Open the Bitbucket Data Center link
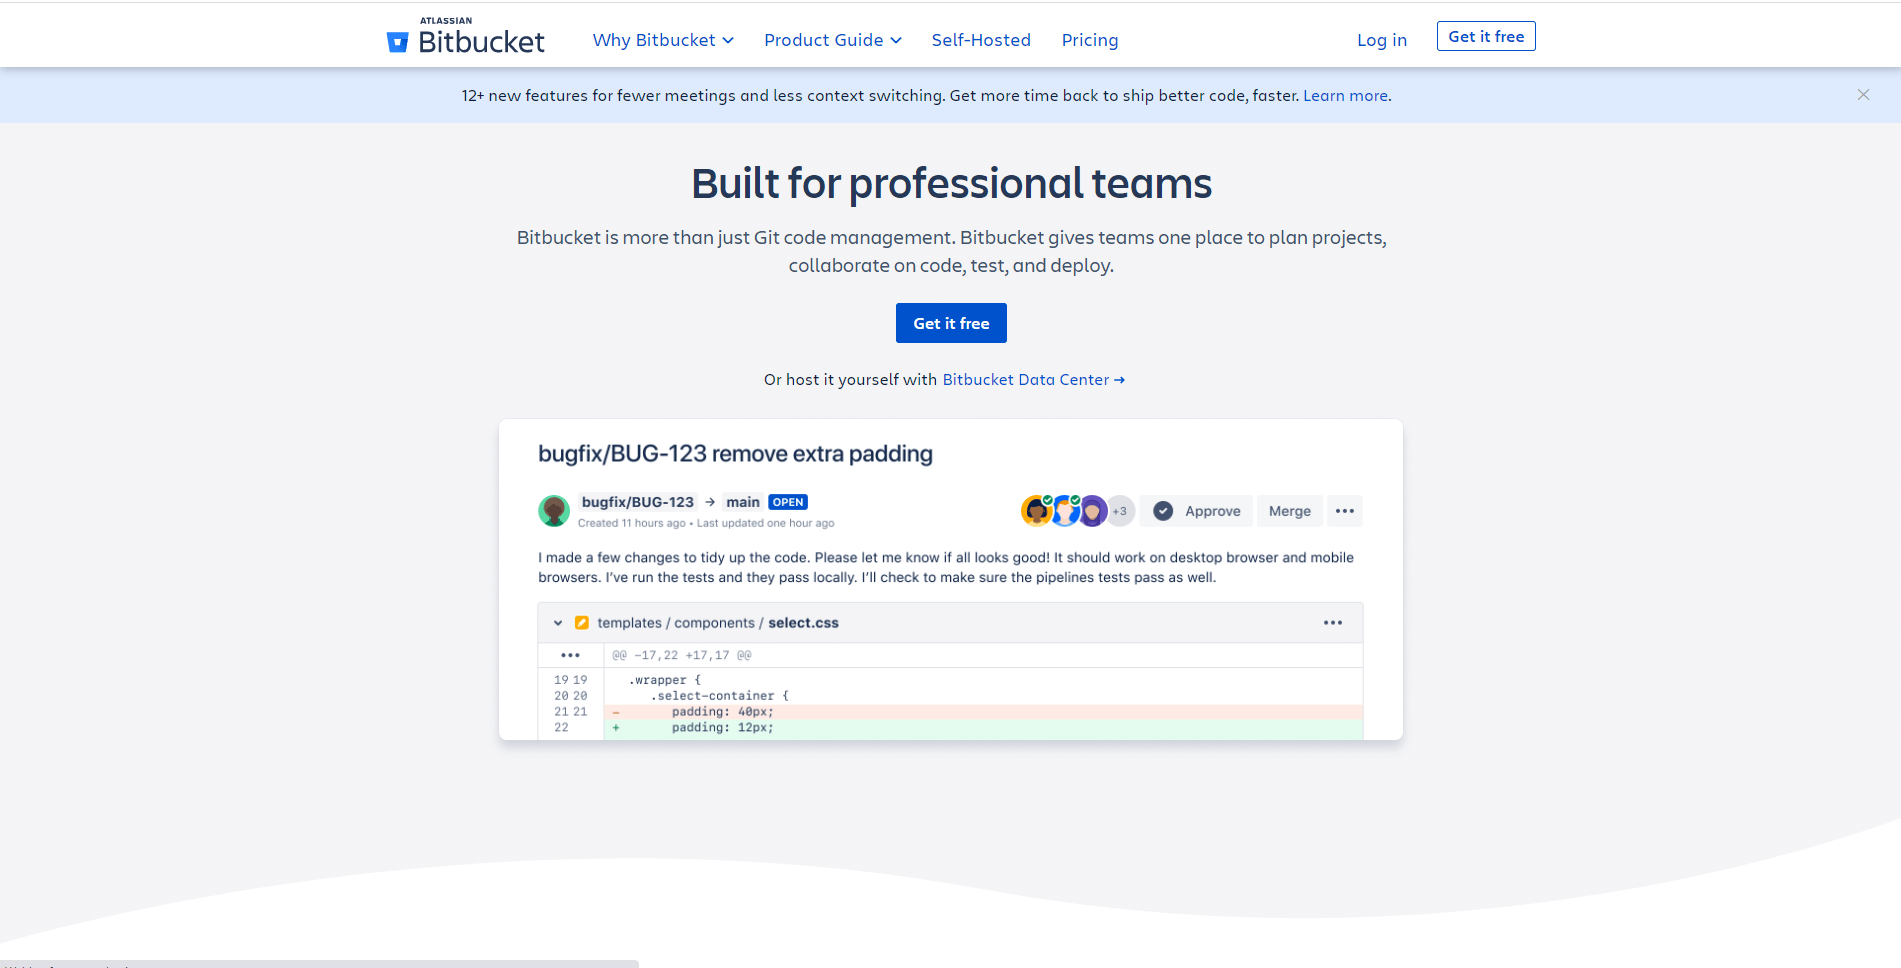This screenshot has width=1901, height=968. (x=1033, y=380)
